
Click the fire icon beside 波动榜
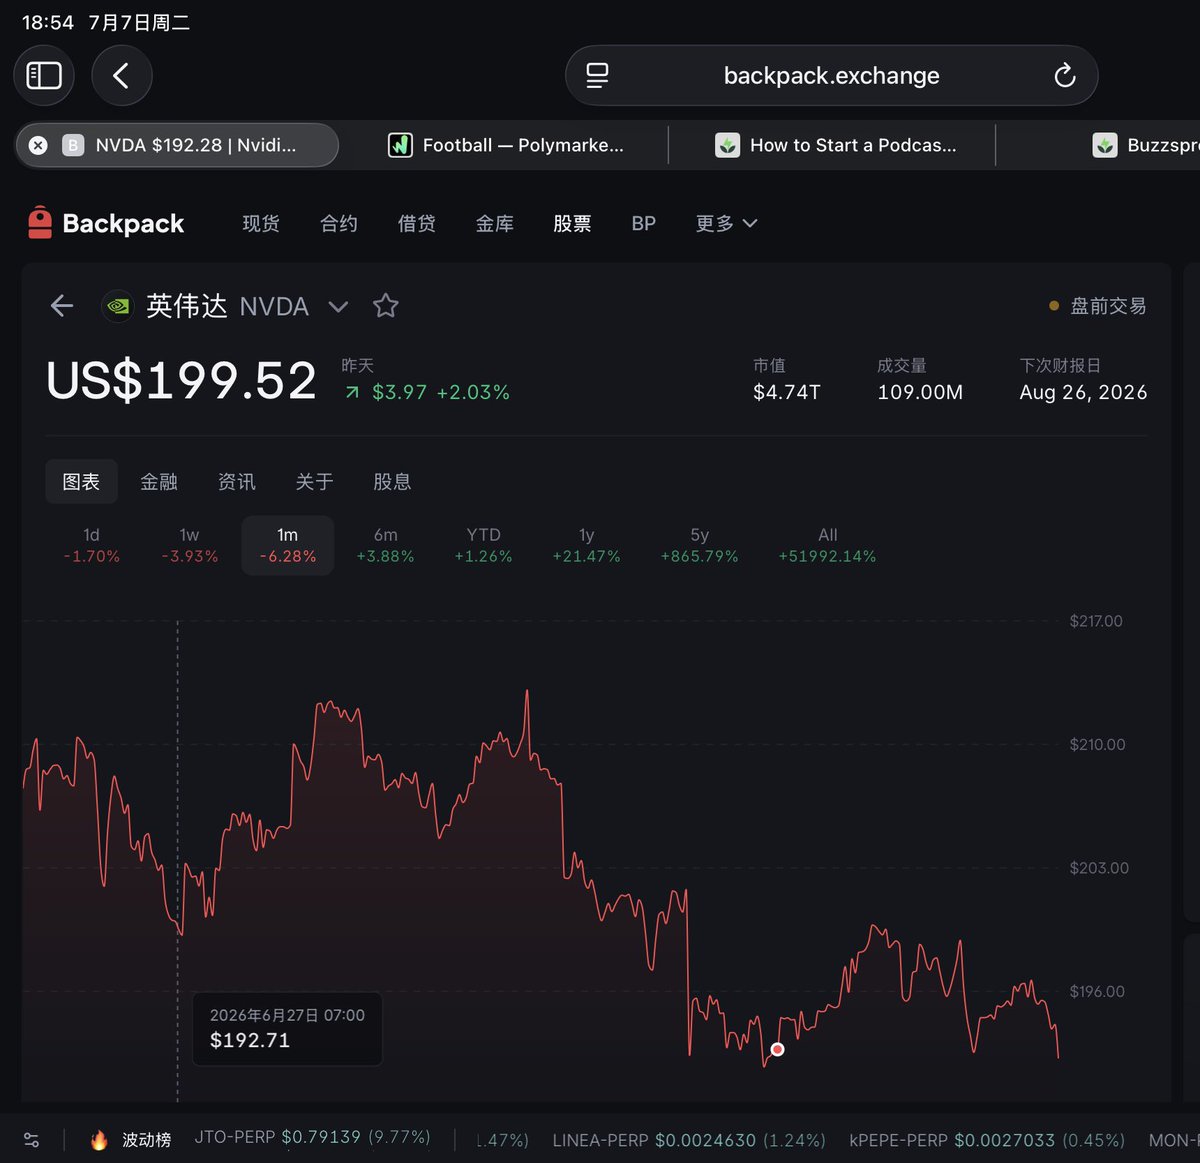[99, 1139]
